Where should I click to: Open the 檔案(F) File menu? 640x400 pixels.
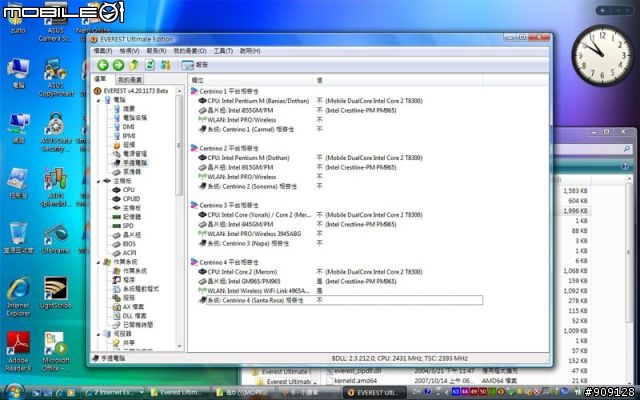[x=103, y=51]
